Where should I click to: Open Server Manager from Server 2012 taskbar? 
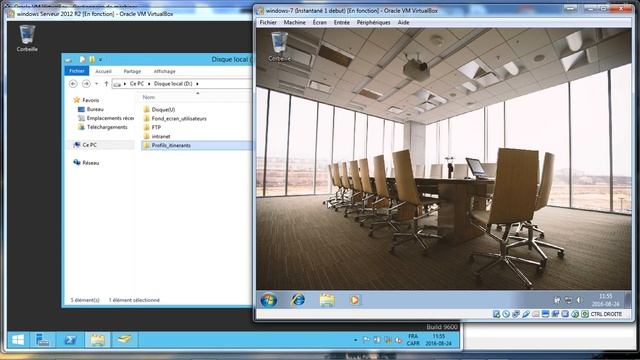click(x=43, y=340)
